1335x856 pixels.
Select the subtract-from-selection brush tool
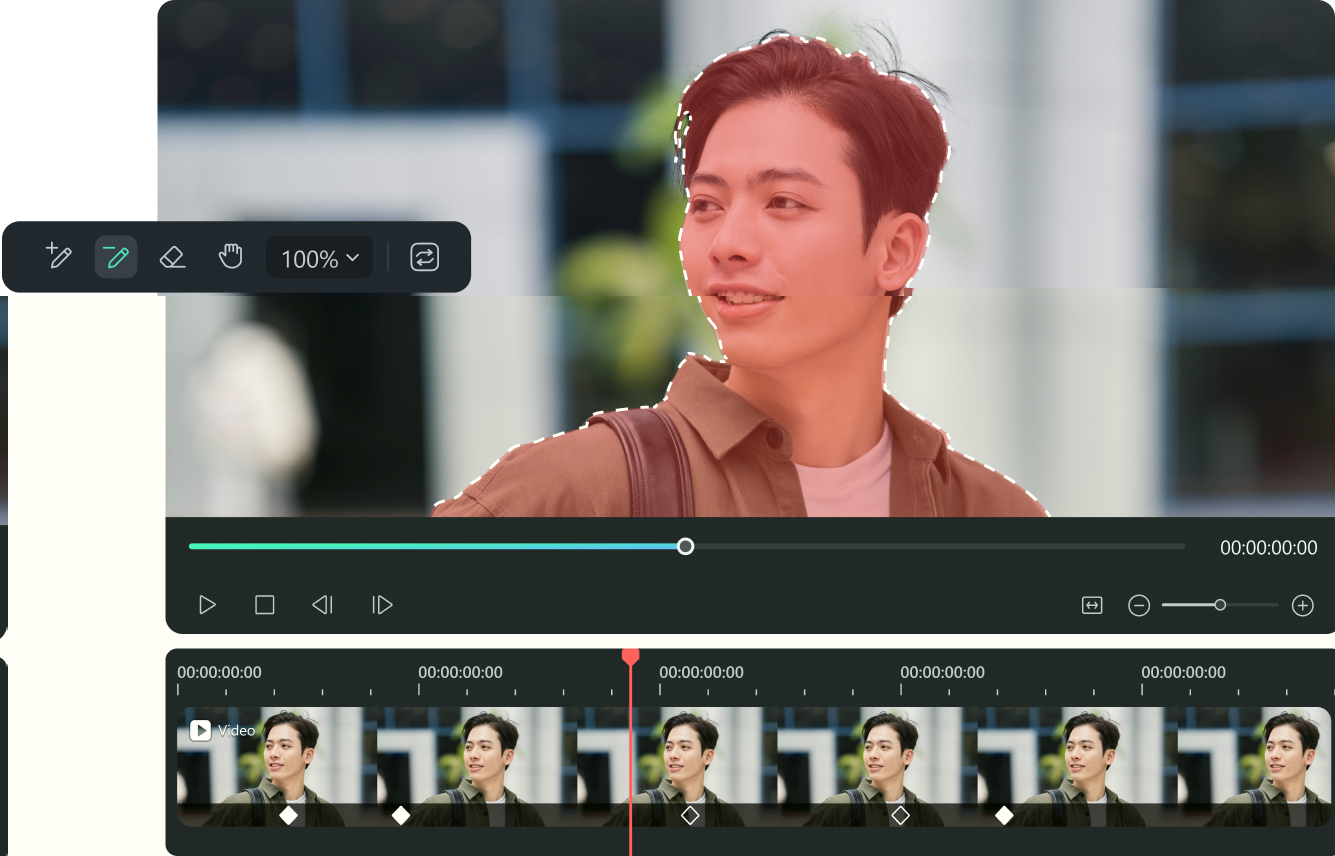pos(116,257)
